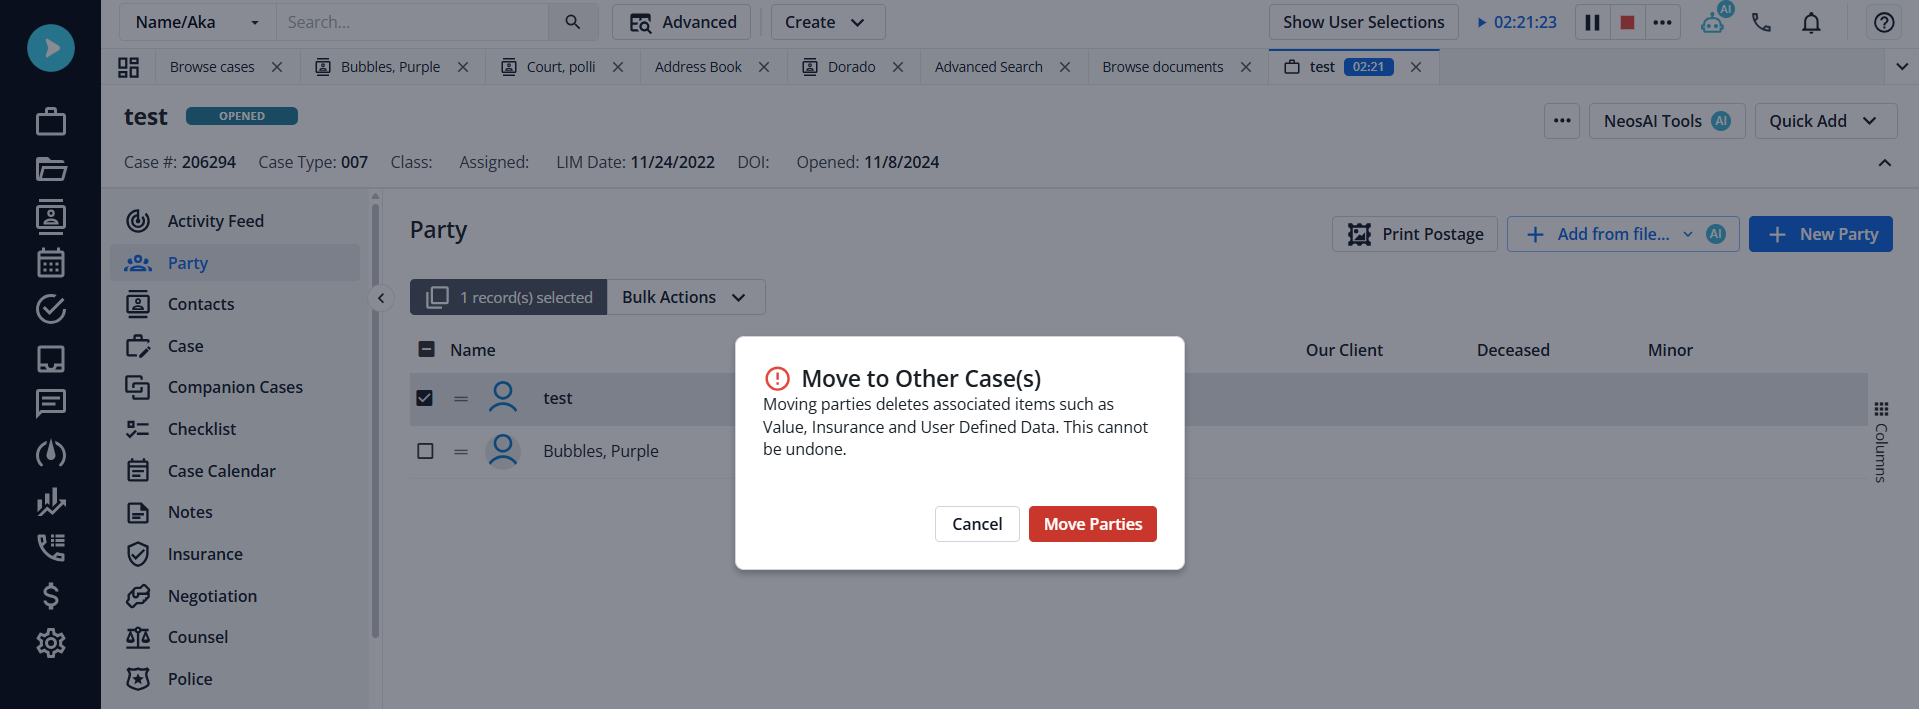This screenshot has height=709, width=1919.
Task: Open the settings gear icon in left rail
Action: (x=51, y=643)
